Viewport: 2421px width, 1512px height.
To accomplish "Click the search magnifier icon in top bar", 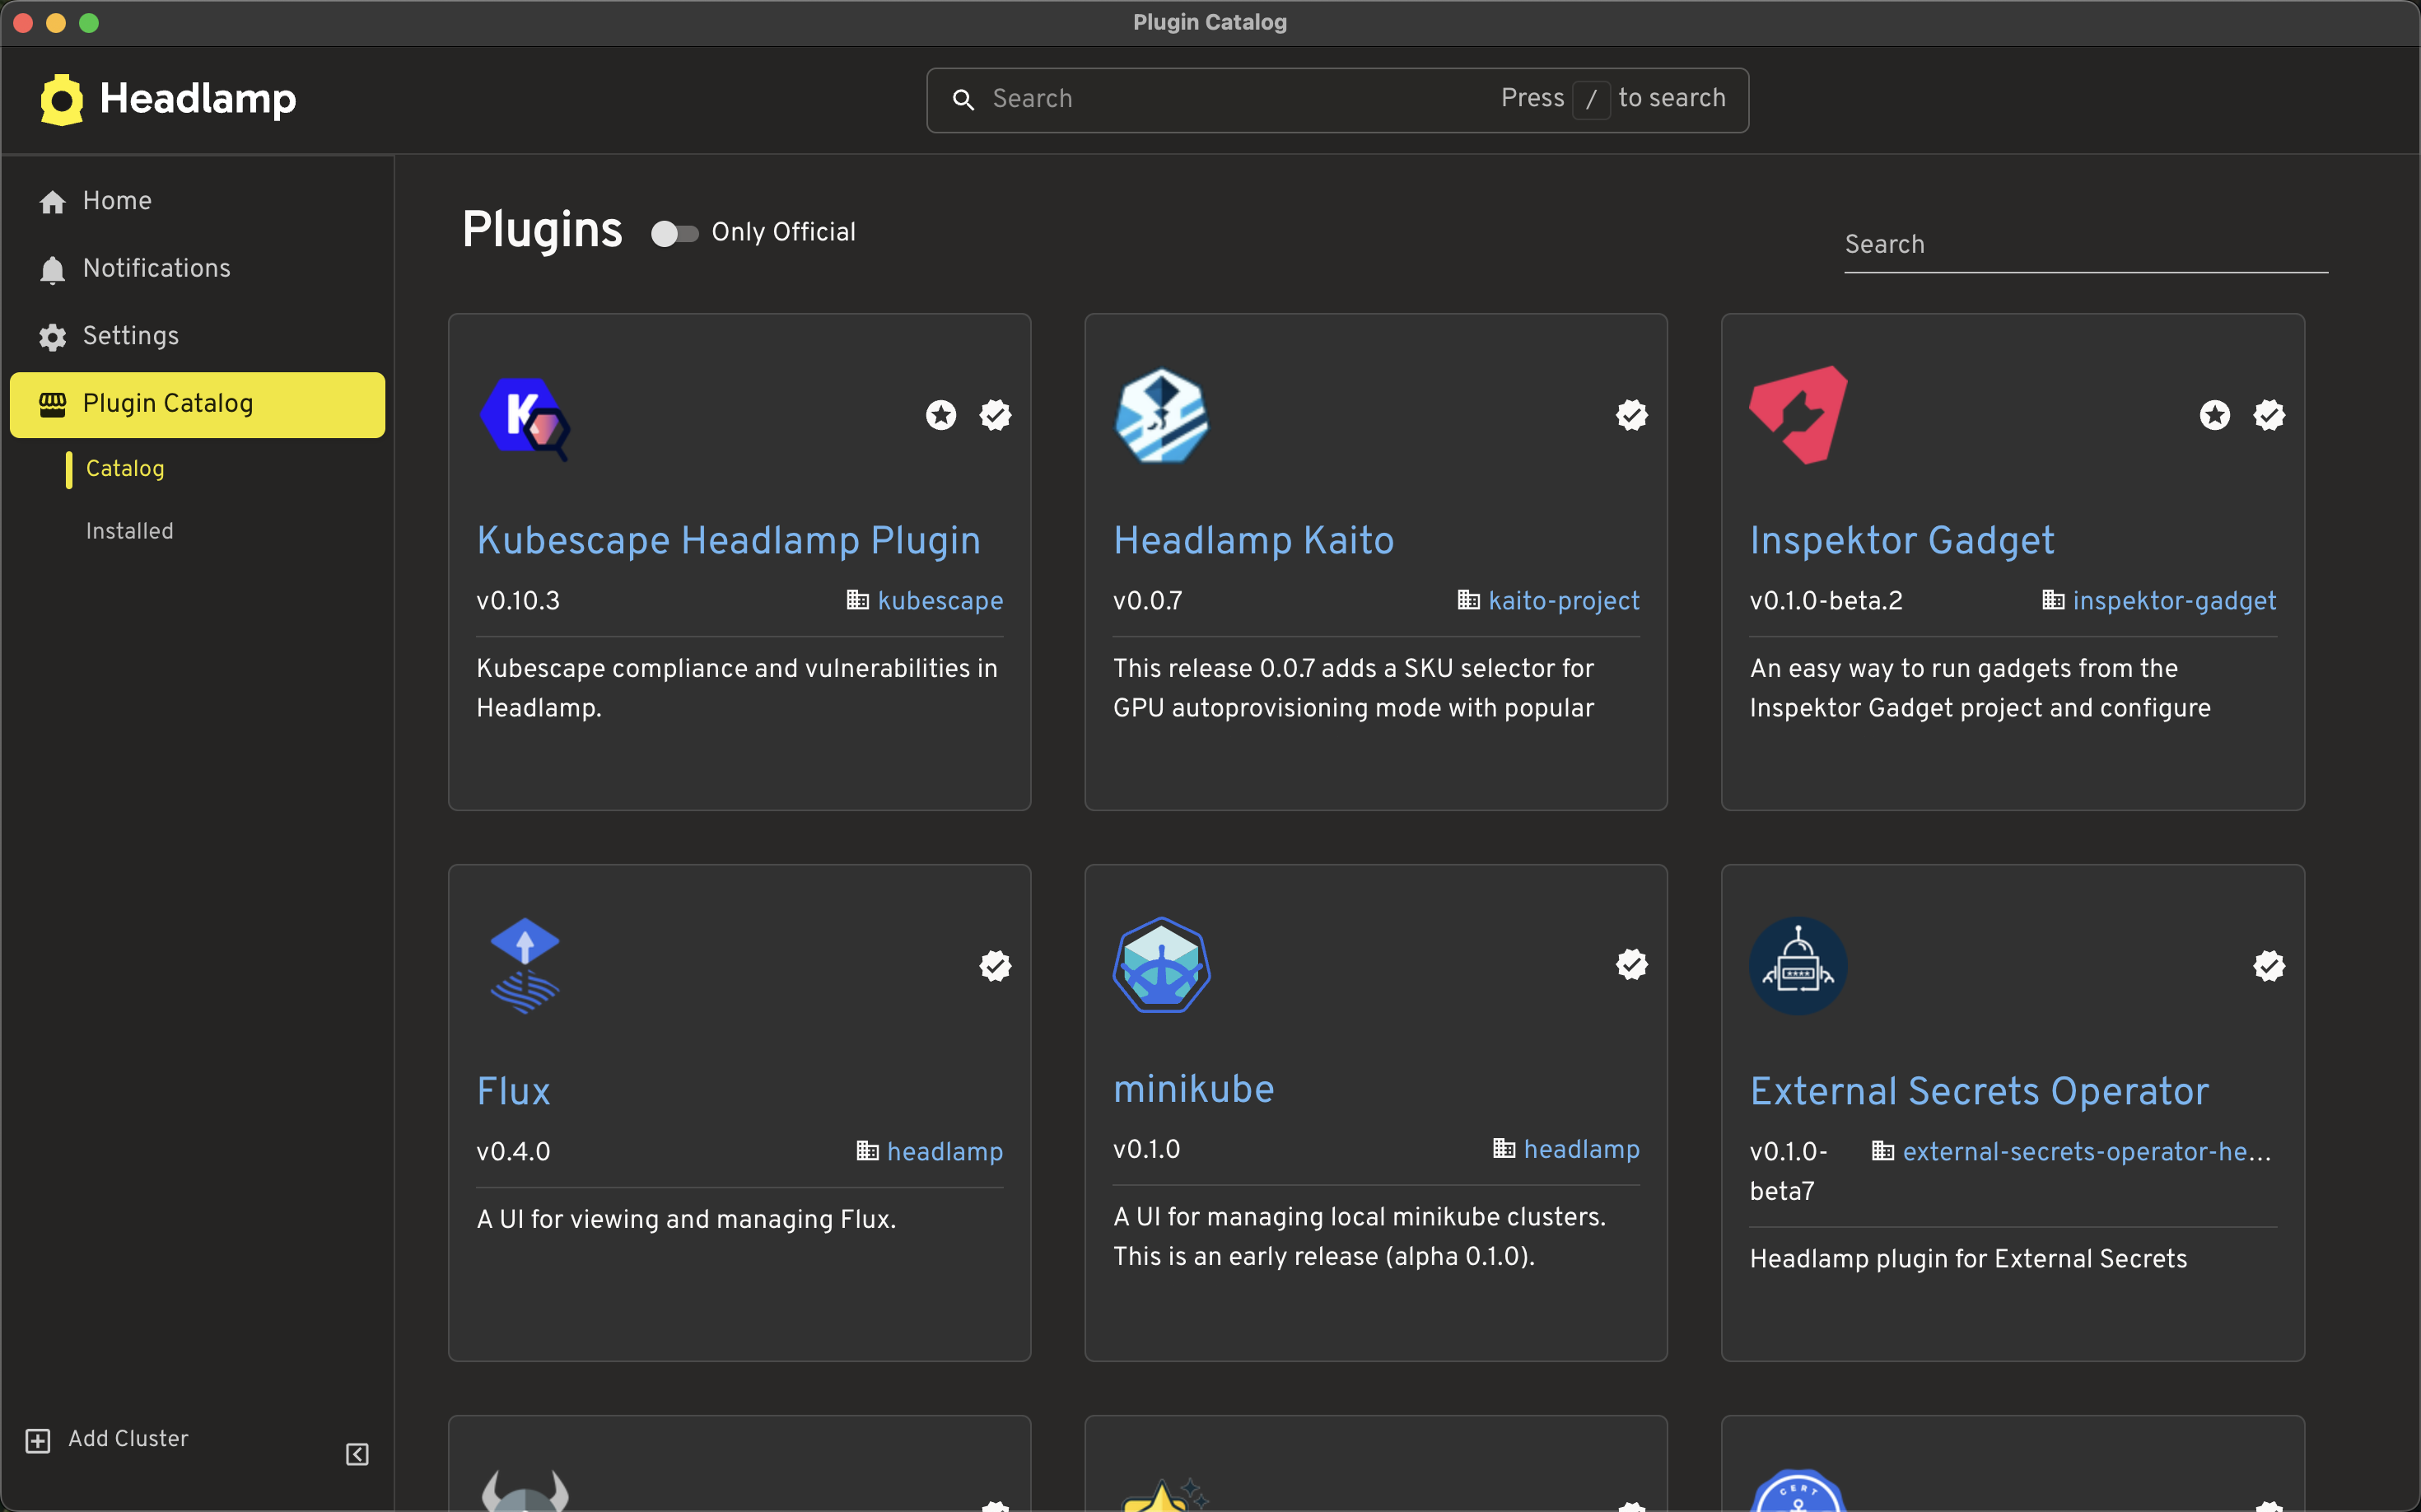I will pos(964,100).
